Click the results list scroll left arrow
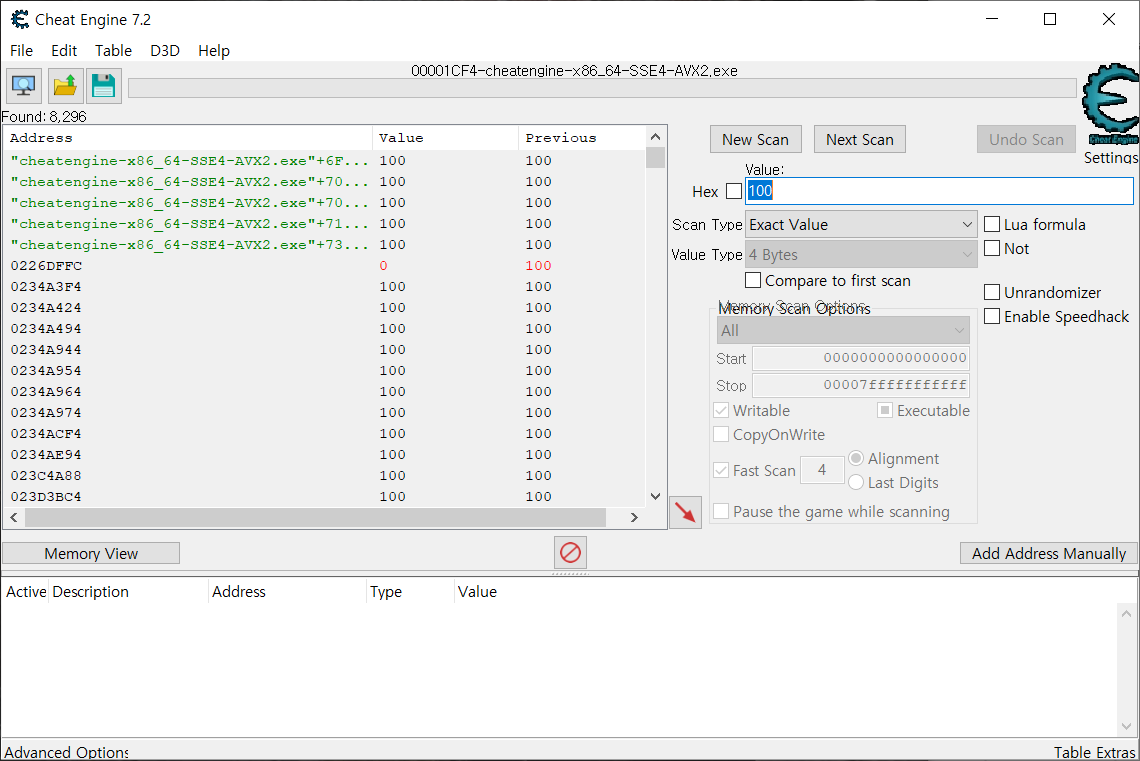 tap(14, 518)
